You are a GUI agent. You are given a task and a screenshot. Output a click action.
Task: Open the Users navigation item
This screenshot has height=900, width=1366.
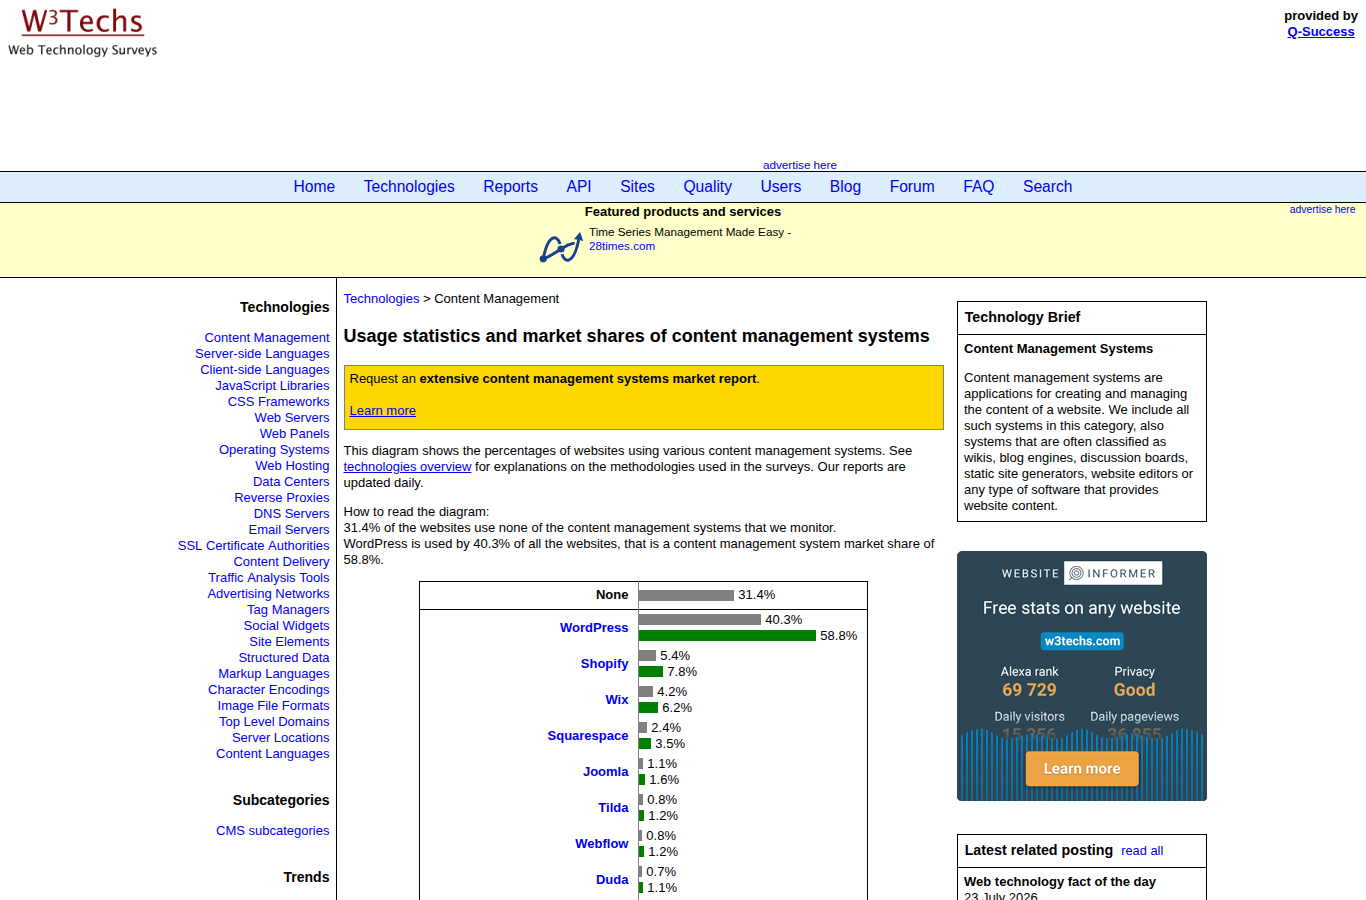coord(781,187)
